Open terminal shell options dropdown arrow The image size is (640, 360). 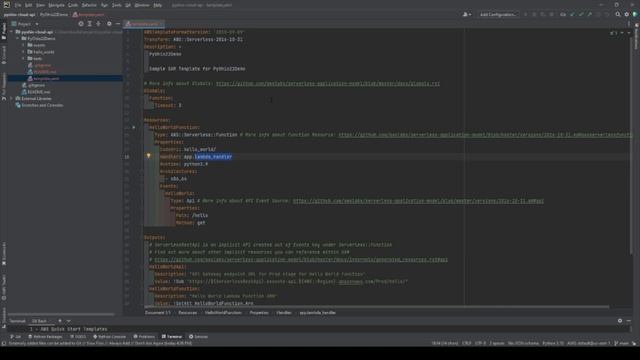tap(69, 321)
